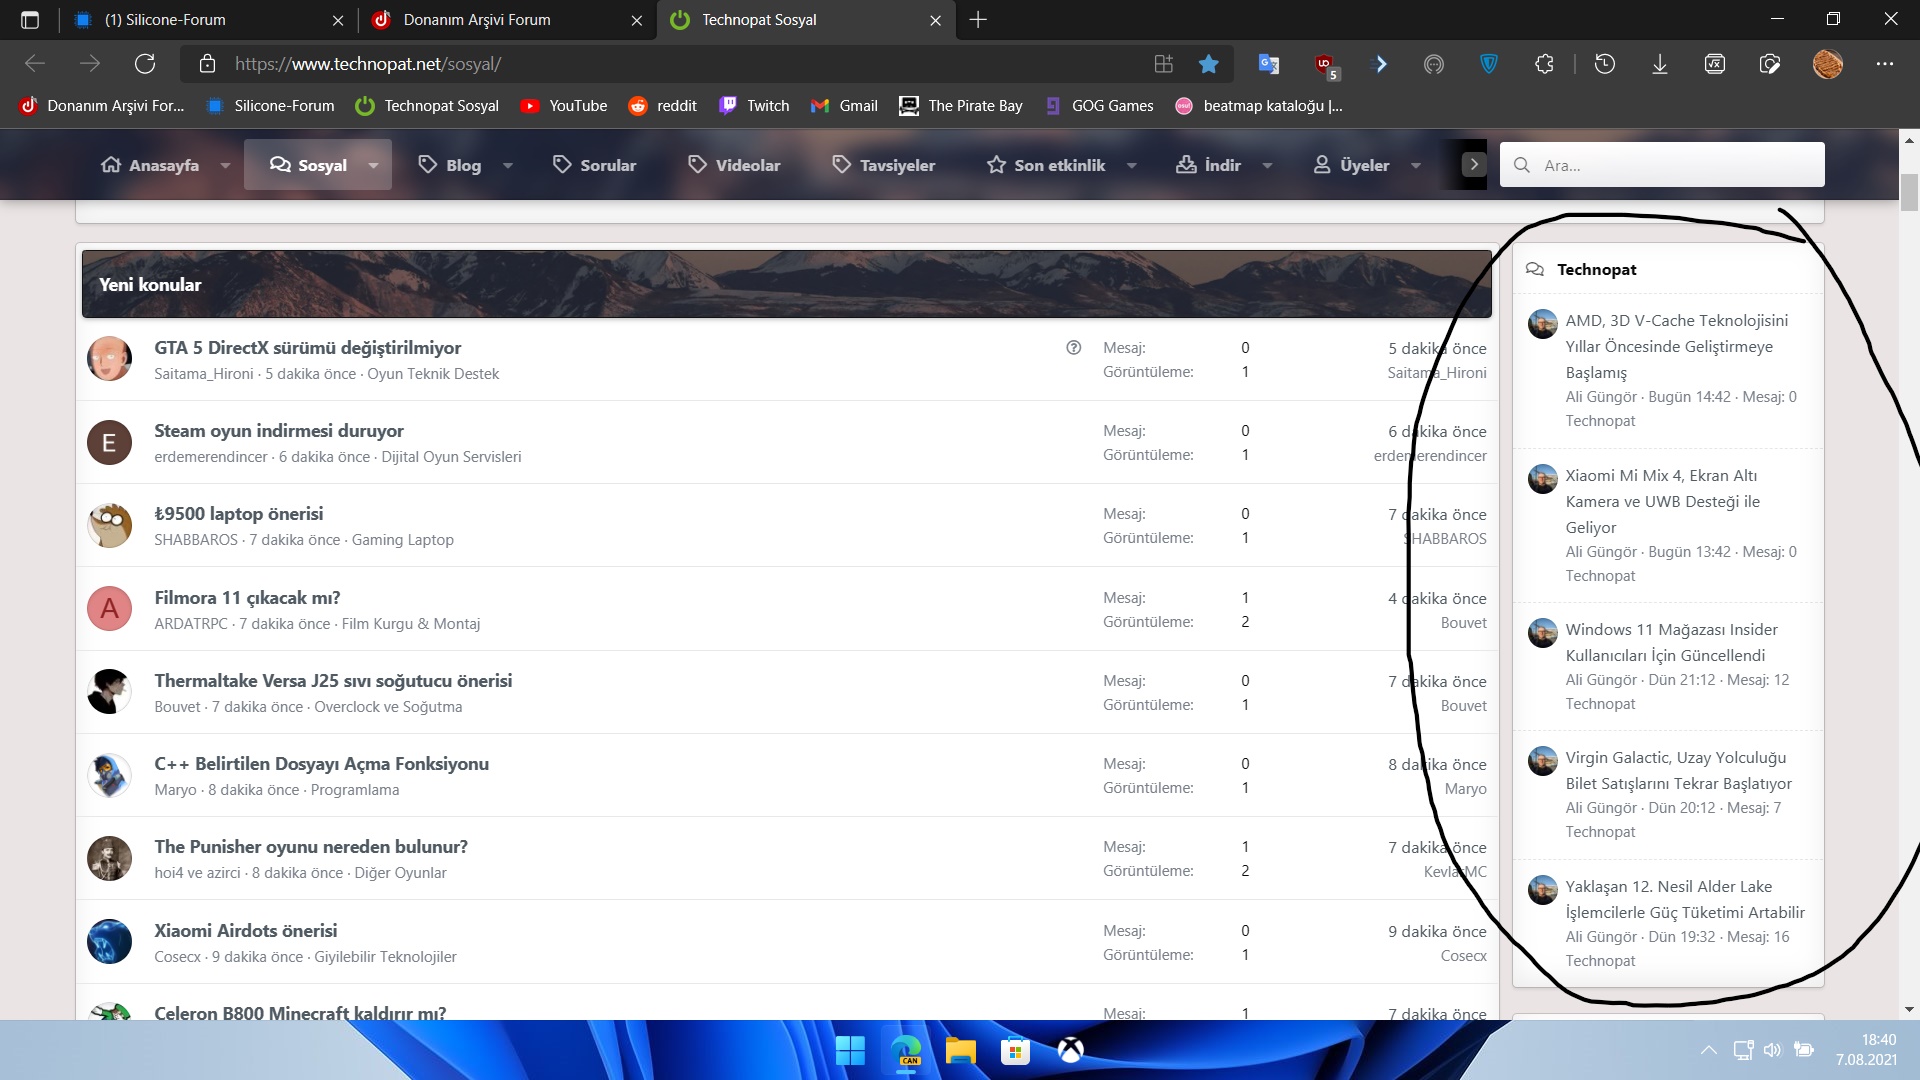Close the Technopat Sosyal tab

(x=936, y=20)
